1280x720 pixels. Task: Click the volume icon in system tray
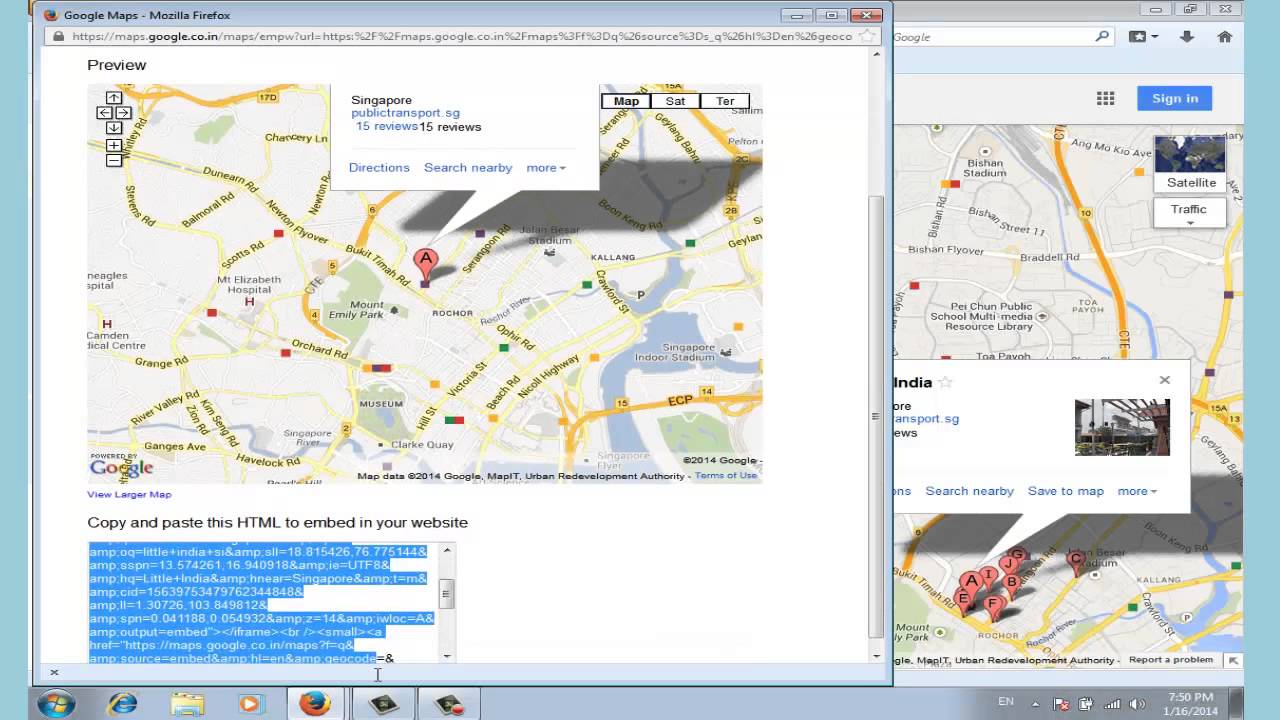coord(1136,703)
